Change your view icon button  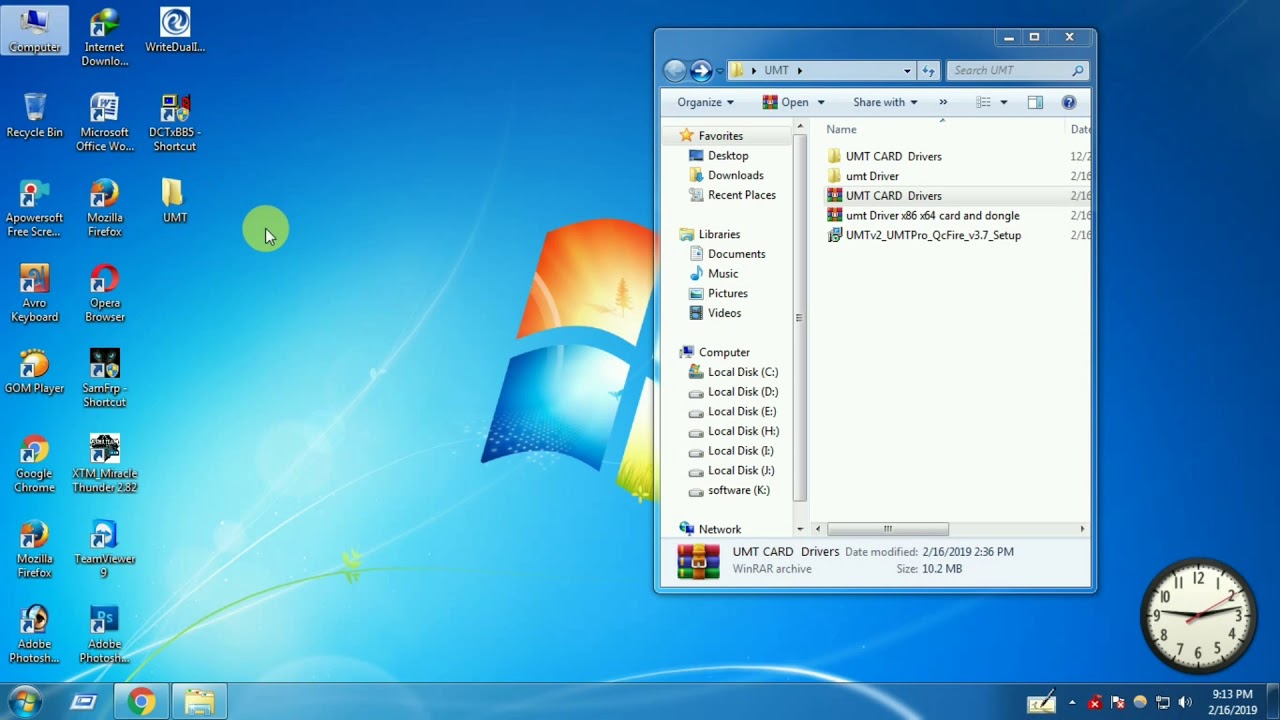[x=984, y=102]
